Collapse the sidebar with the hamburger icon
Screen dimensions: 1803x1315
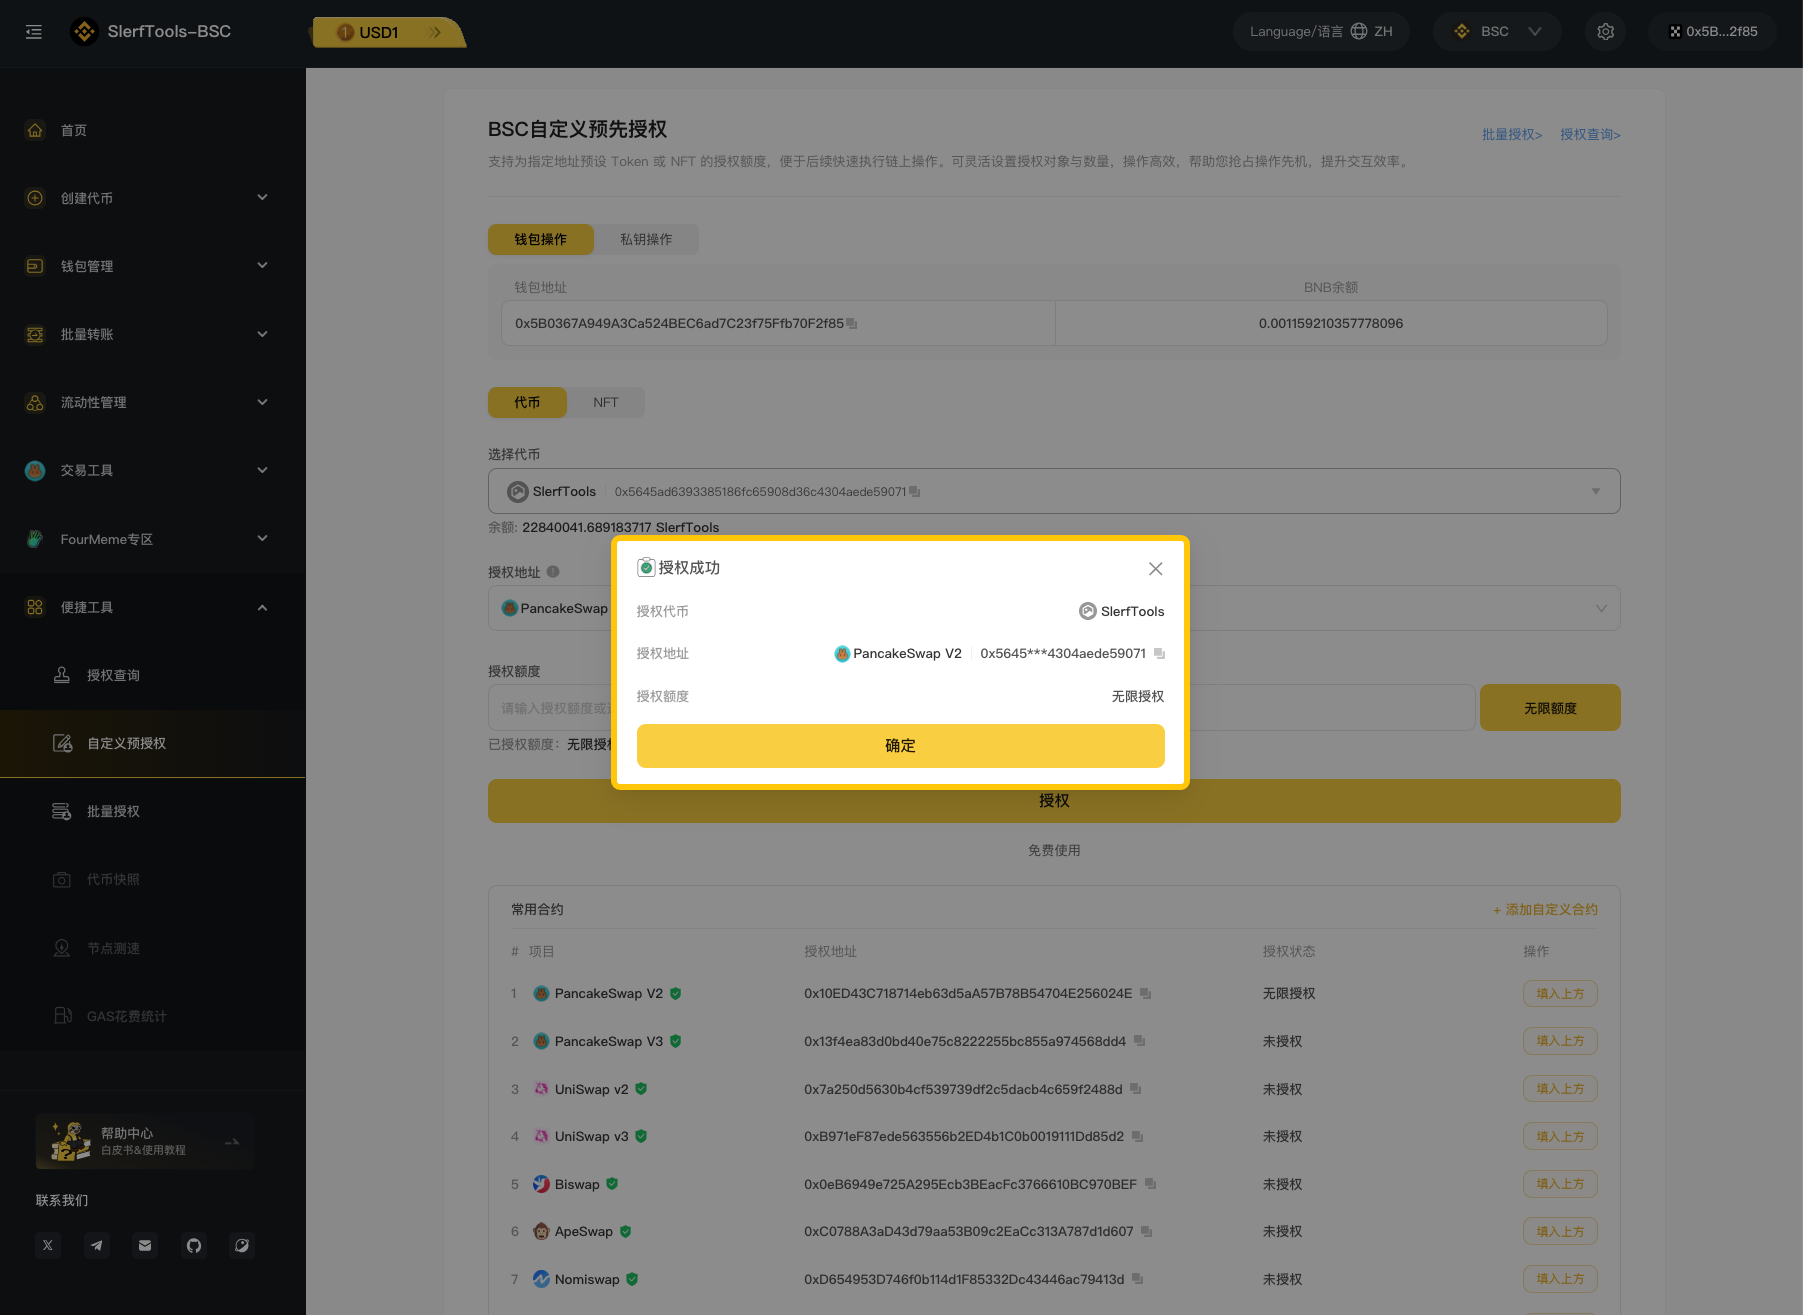pyautogui.click(x=34, y=32)
